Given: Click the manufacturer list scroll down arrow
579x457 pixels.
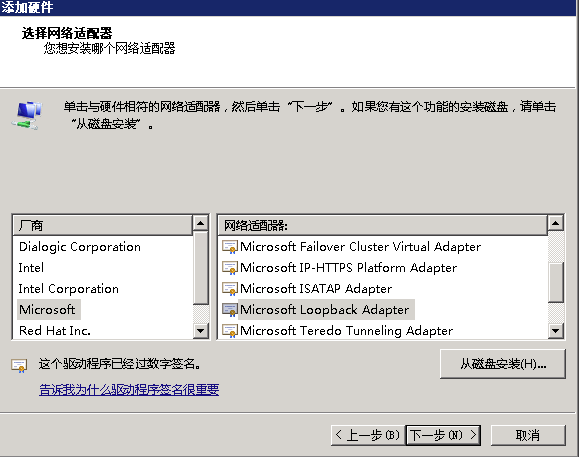Looking at the screenshot, I should coord(201,330).
